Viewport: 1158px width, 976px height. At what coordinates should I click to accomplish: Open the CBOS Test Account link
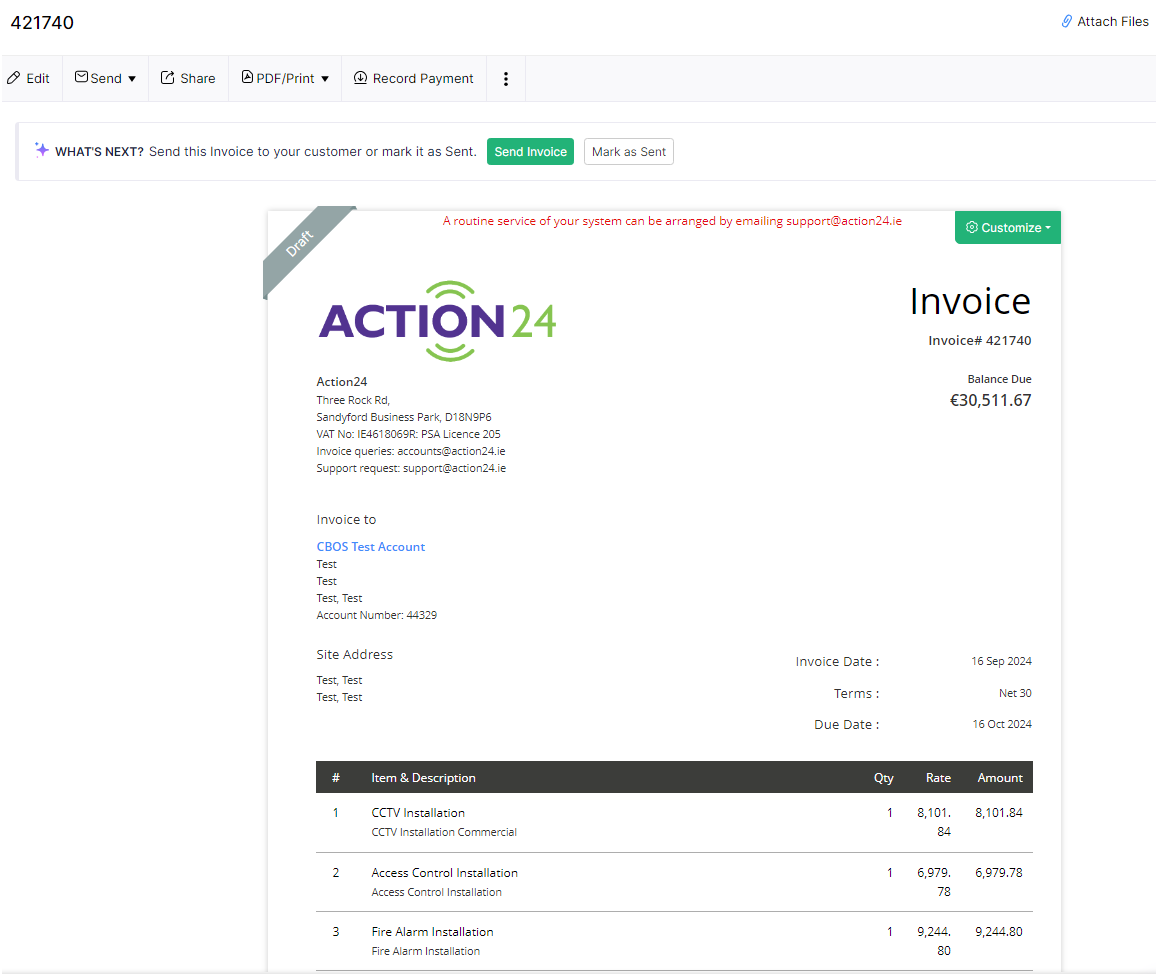click(370, 547)
